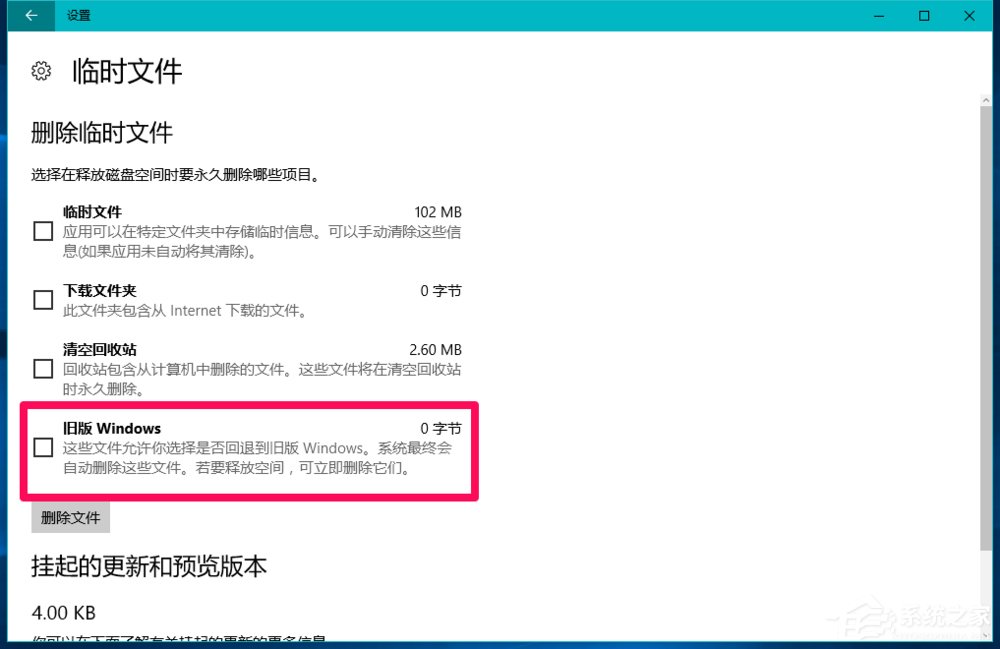
Task: Click the 删除临时文件 page heading
Action: (102, 132)
